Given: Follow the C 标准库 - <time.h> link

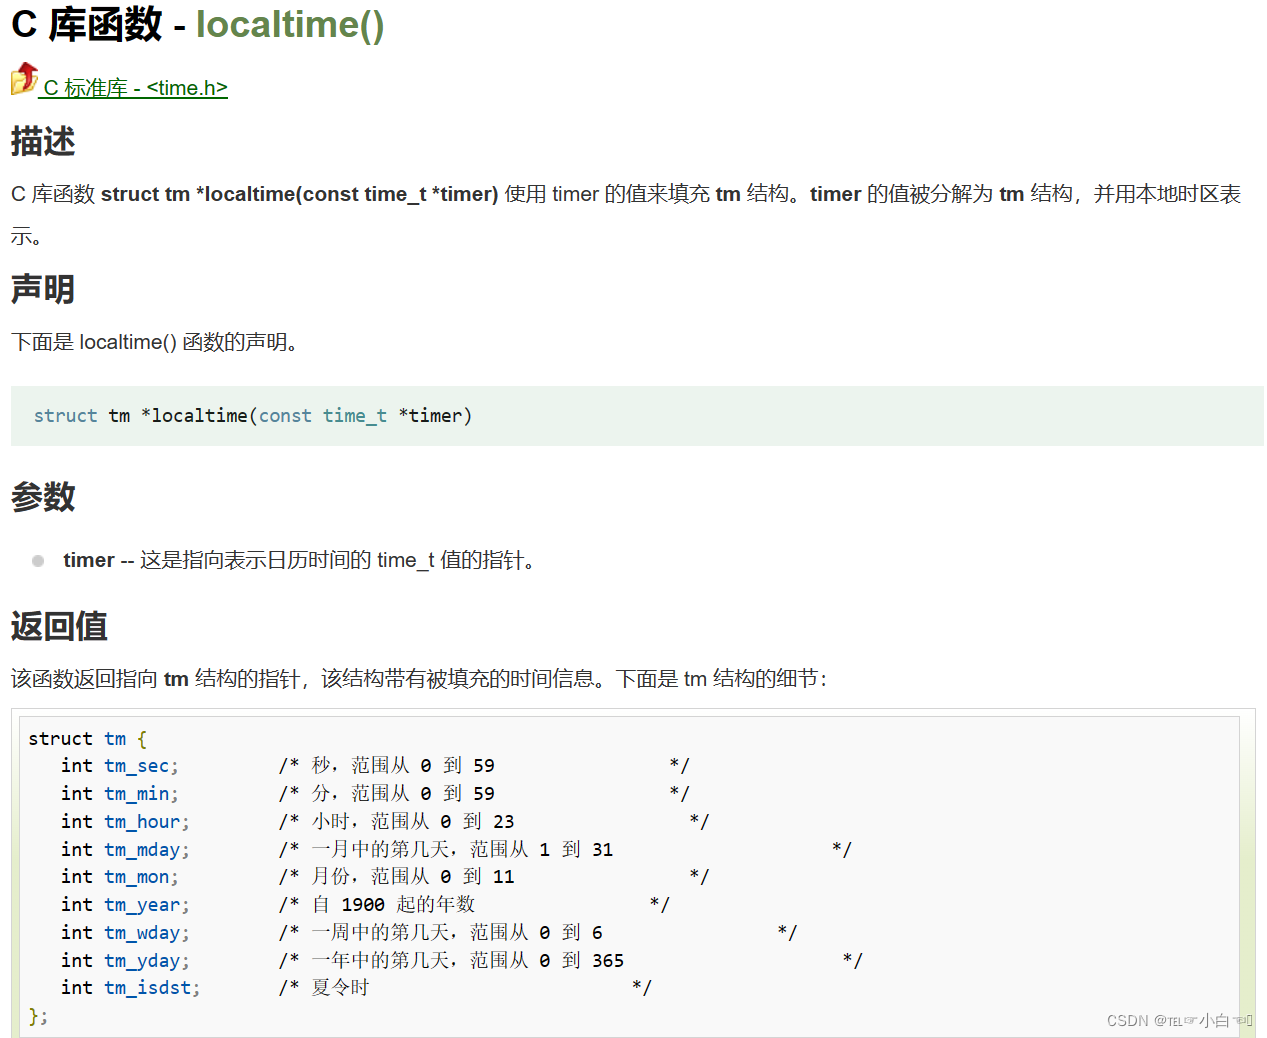Looking at the screenshot, I should click(x=133, y=88).
